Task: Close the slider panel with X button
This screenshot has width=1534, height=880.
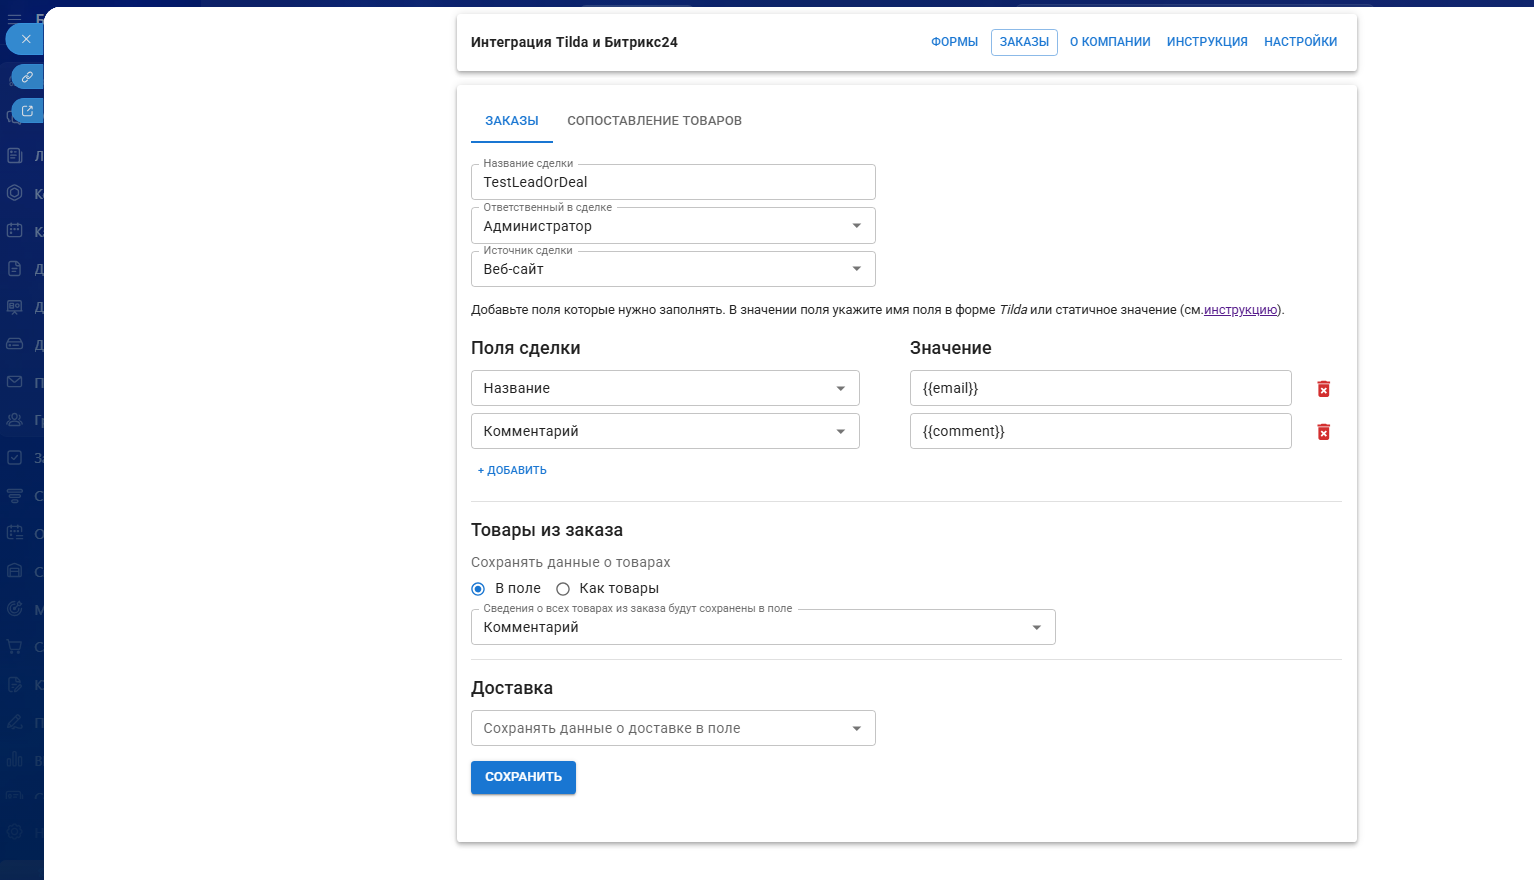Action: tap(26, 39)
